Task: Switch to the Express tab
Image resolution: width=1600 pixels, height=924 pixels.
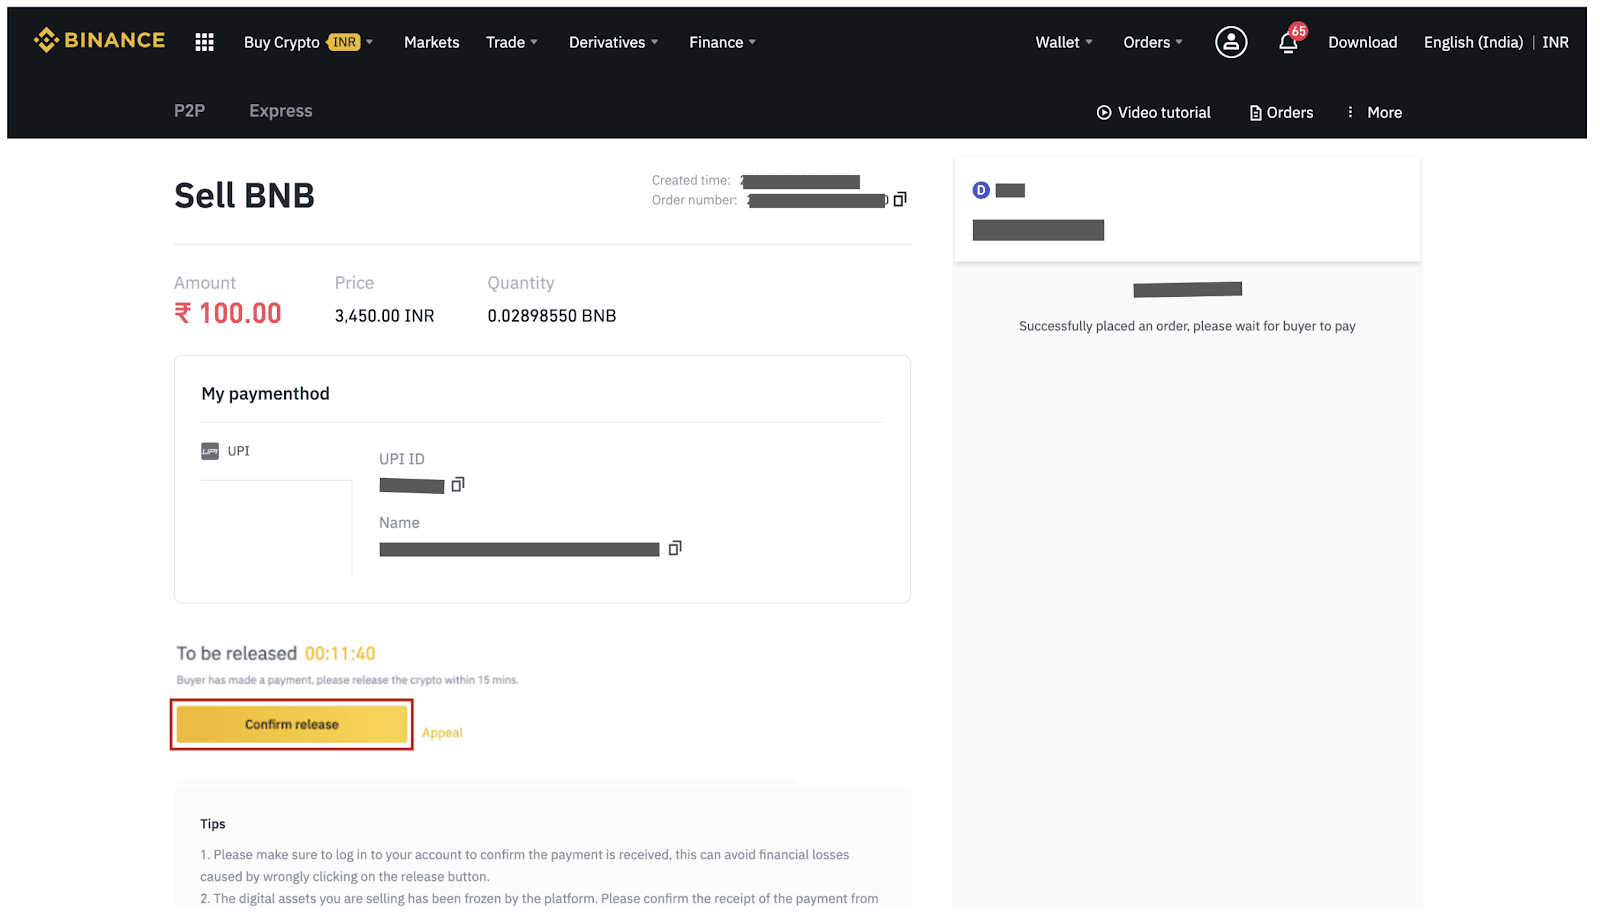Action: 281,111
